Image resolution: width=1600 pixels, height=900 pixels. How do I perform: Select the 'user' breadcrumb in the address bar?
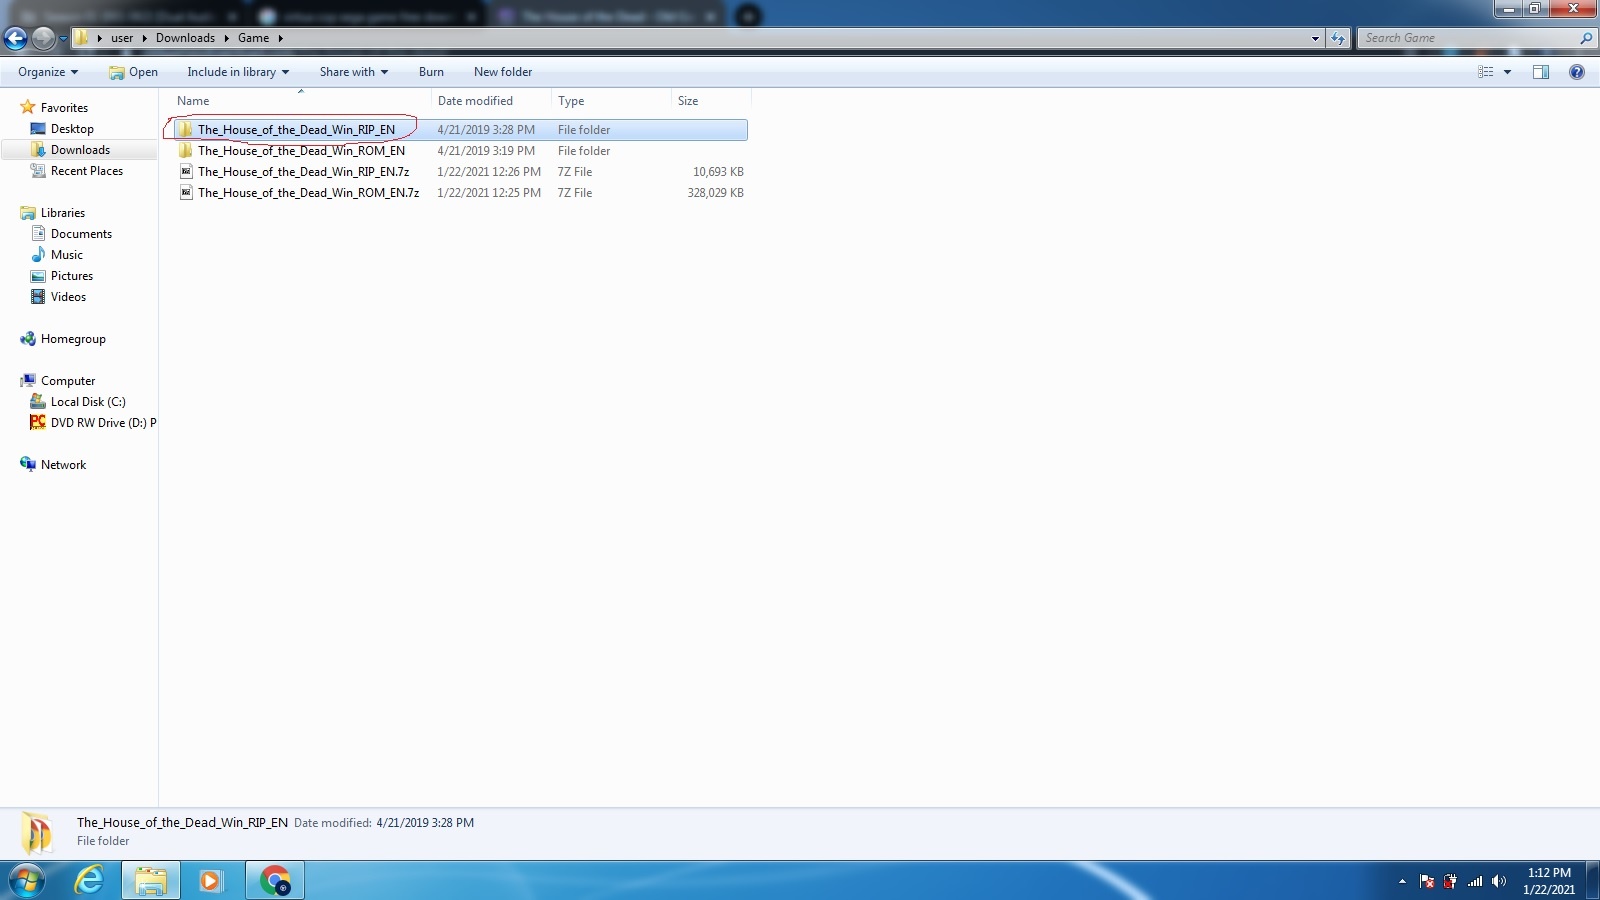tap(122, 38)
